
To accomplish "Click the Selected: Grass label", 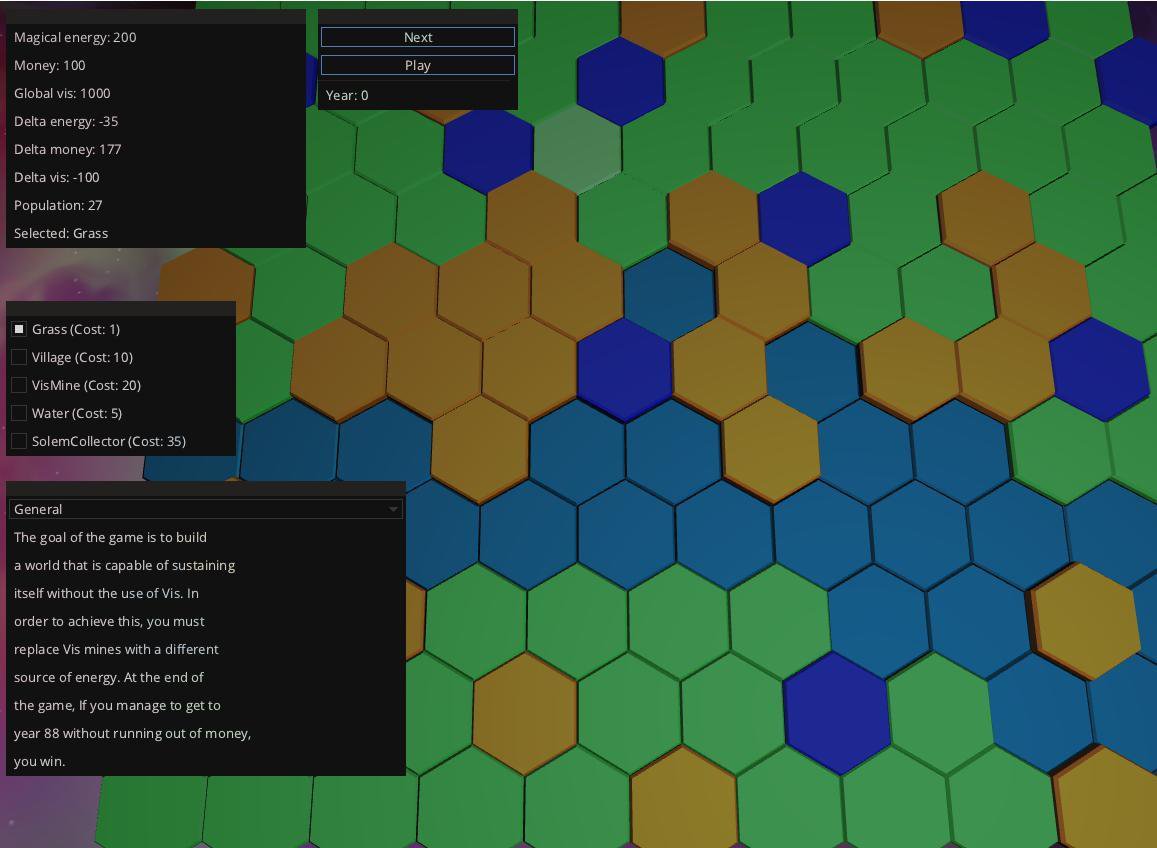I will (61, 233).
